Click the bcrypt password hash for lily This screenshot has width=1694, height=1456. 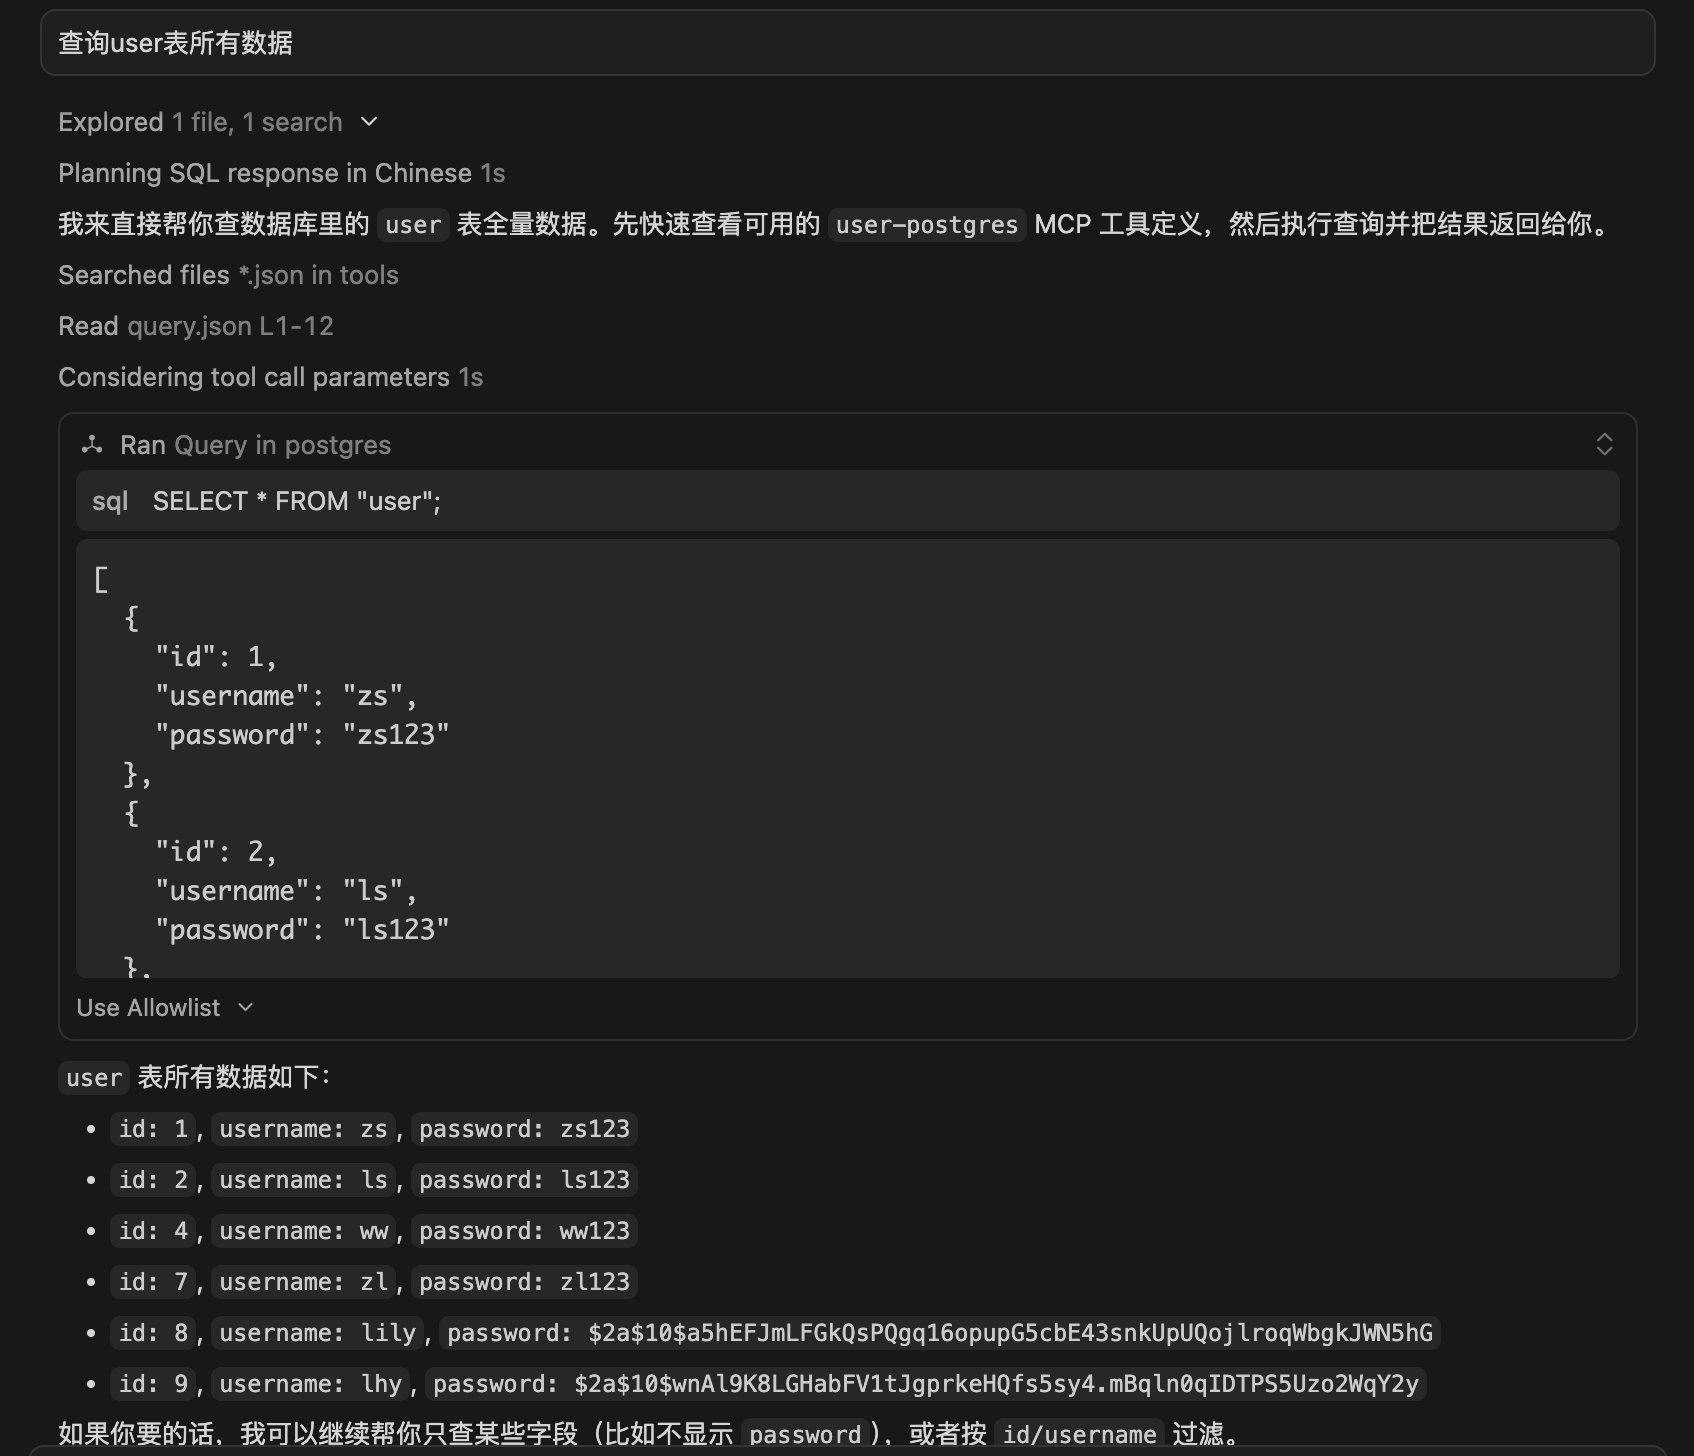[940, 1333]
